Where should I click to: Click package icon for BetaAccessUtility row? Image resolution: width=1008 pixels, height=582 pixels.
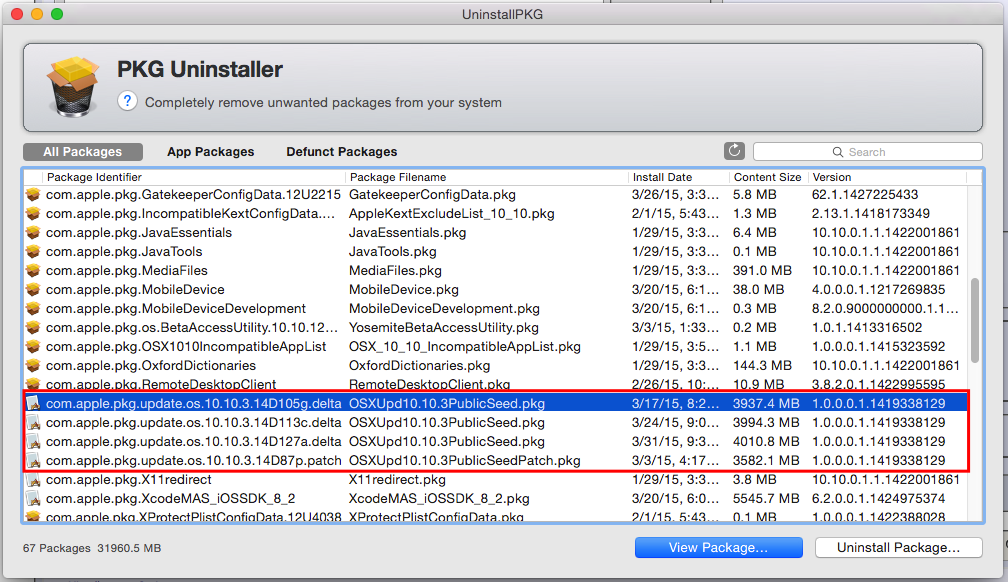click(x=33, y=327)
